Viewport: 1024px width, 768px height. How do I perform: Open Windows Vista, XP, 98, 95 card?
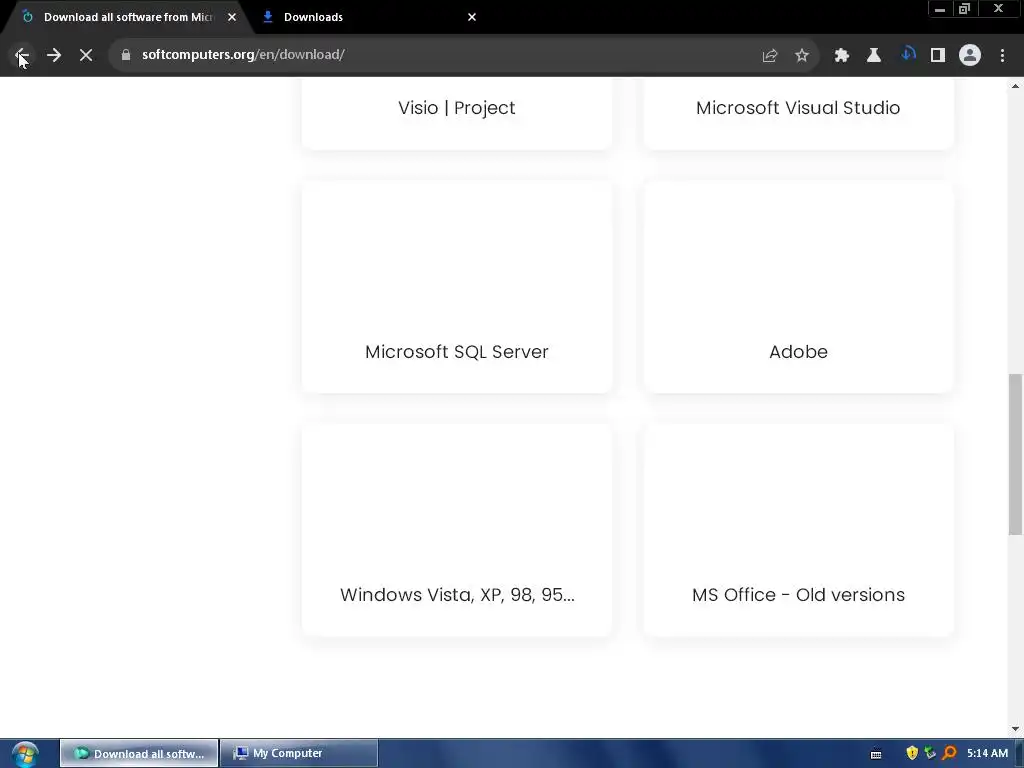coord(457,530)
